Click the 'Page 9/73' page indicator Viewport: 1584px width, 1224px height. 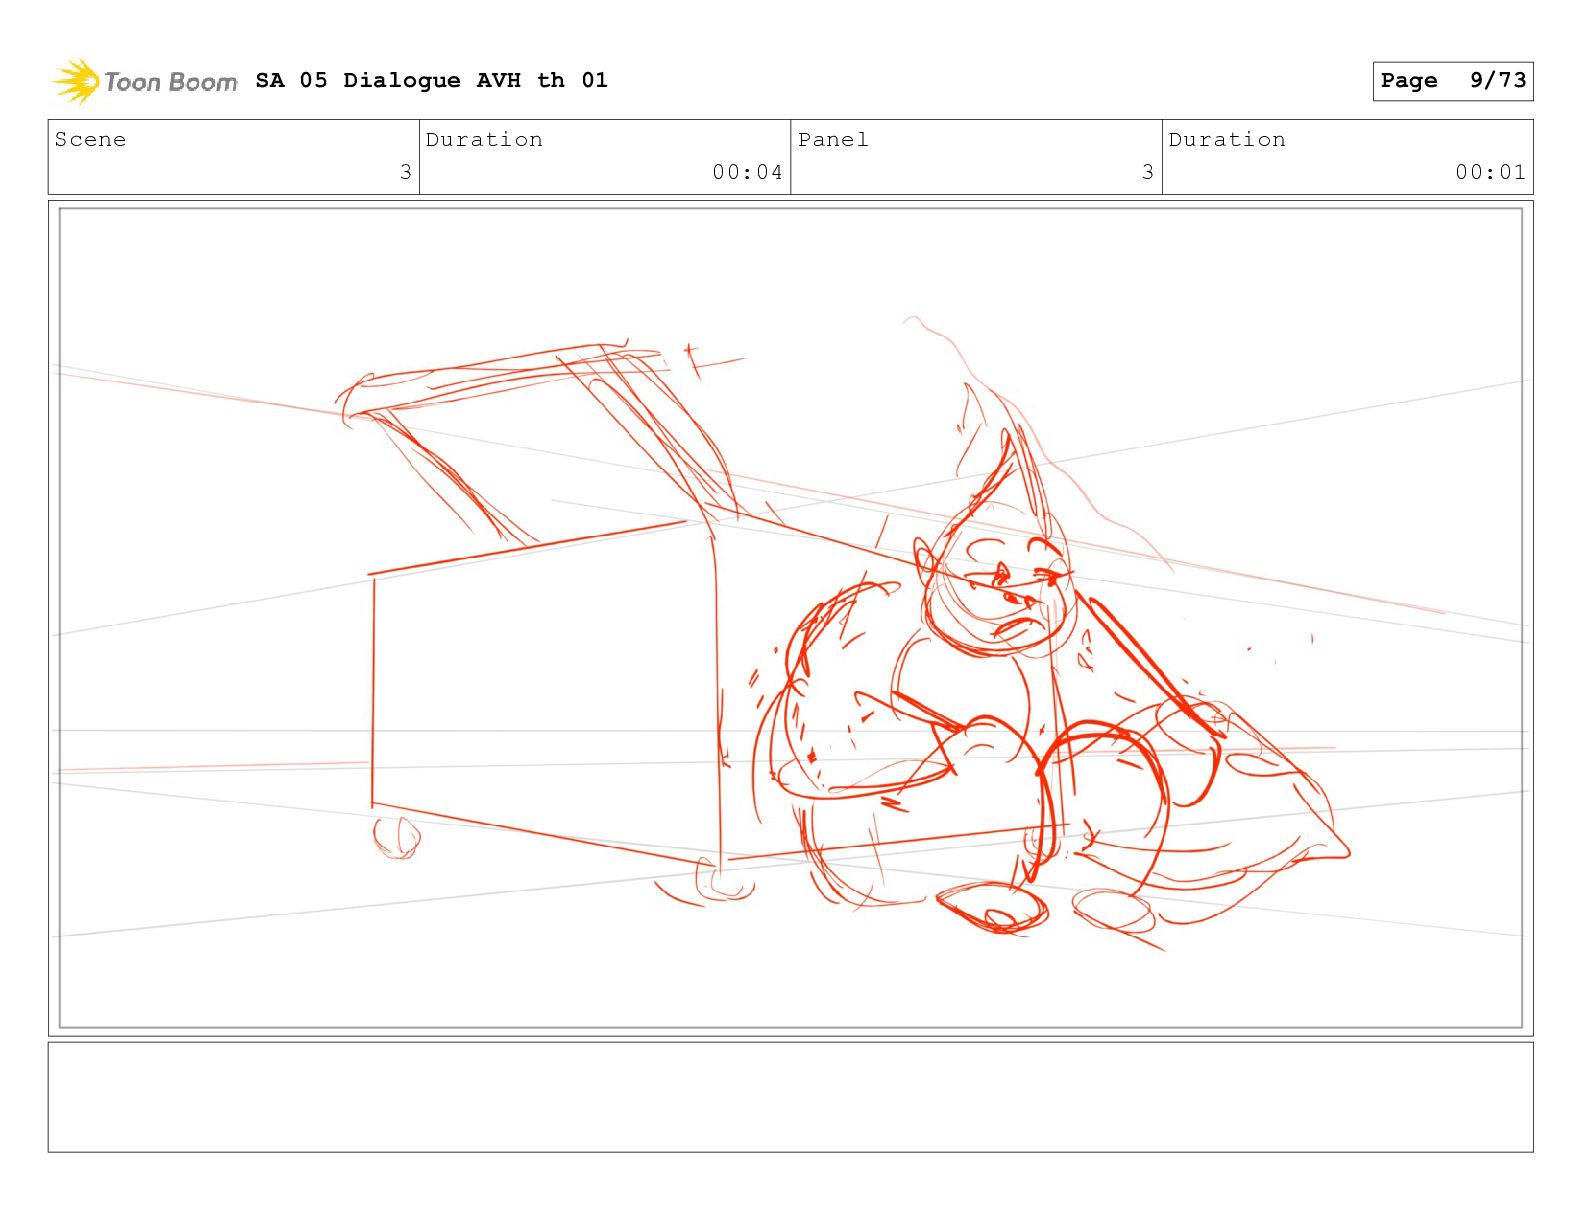point(1452,81)
